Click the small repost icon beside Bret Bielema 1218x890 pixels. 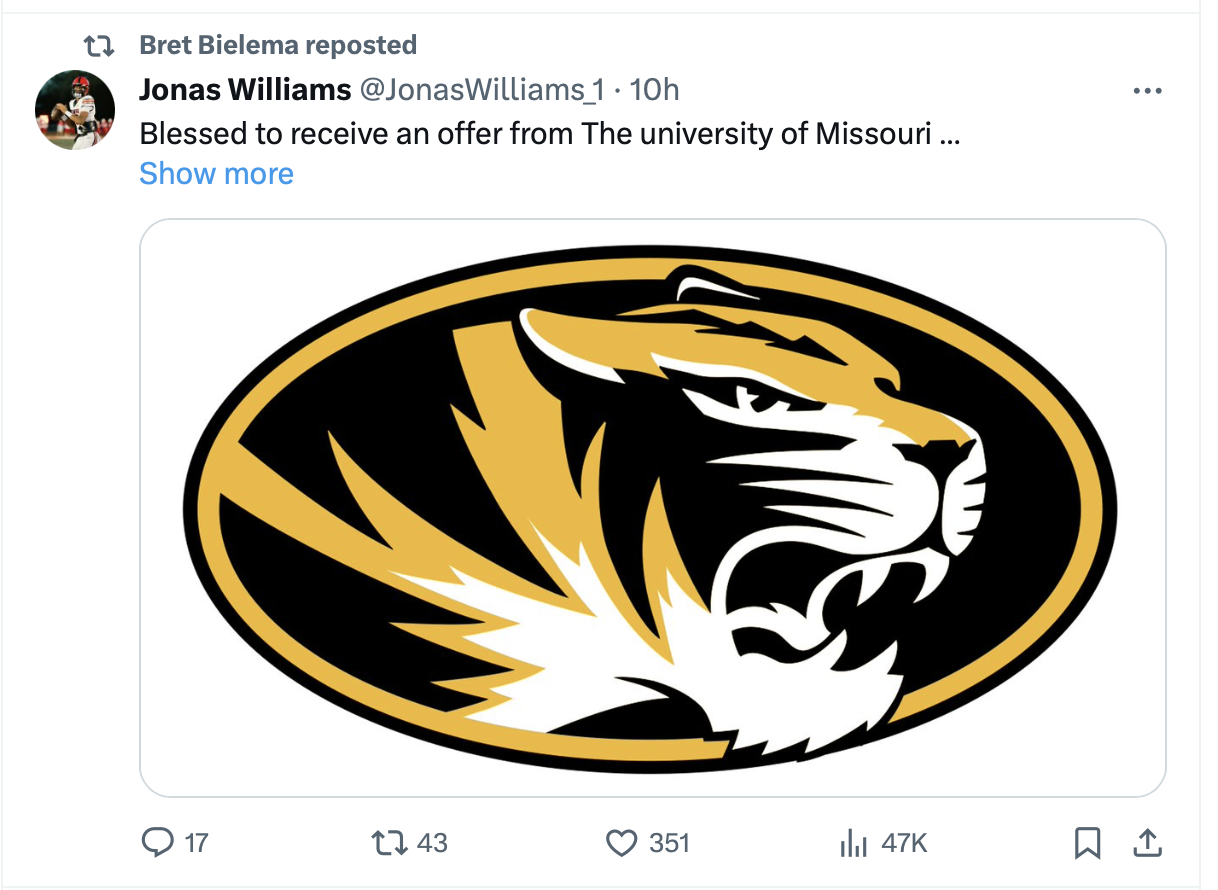coord(98,45)
